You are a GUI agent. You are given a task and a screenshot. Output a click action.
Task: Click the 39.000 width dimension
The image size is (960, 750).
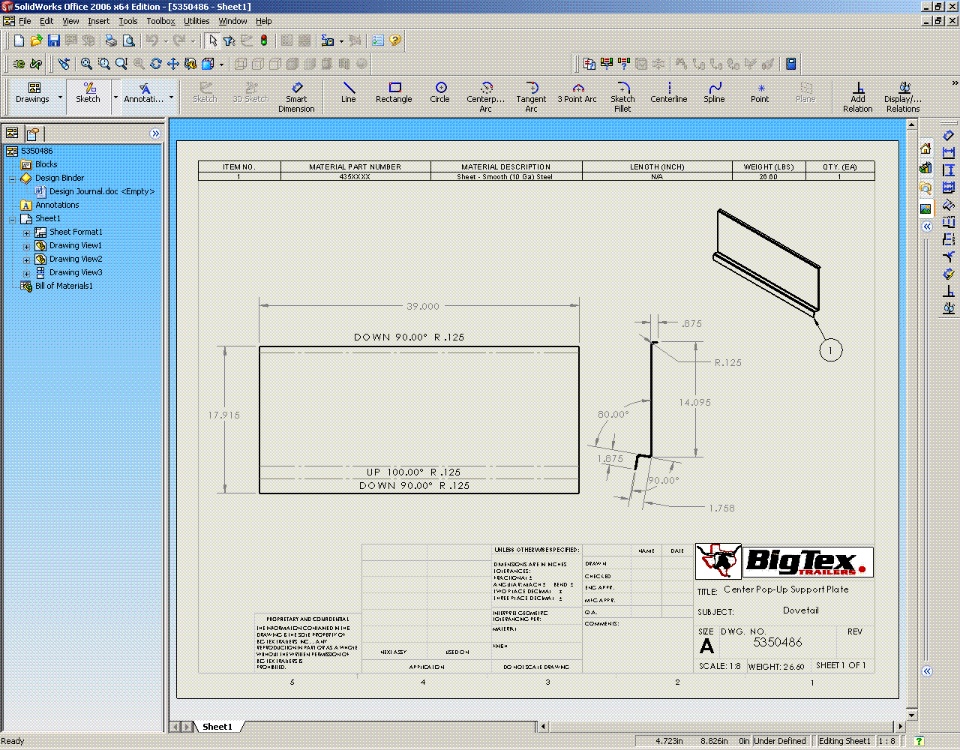422,306
